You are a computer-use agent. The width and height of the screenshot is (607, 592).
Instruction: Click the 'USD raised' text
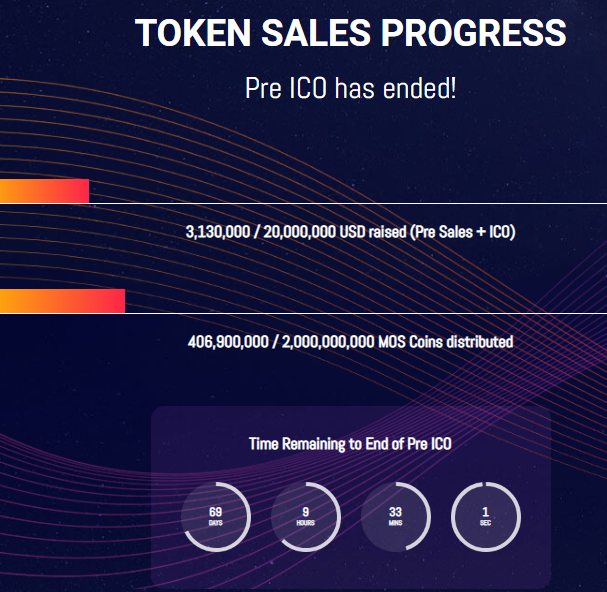pos(366,231)
